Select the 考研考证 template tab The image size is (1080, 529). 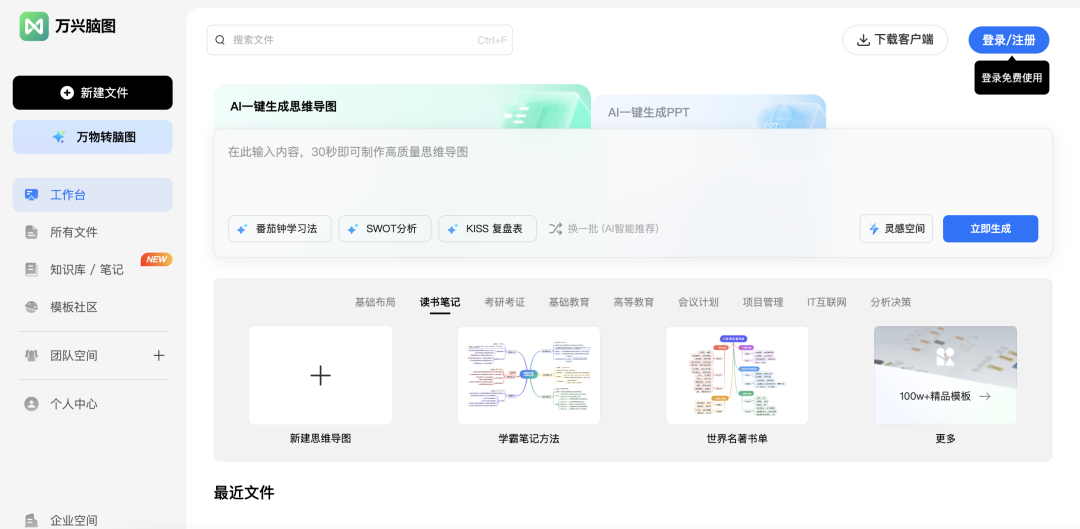[x=504, y=302]
